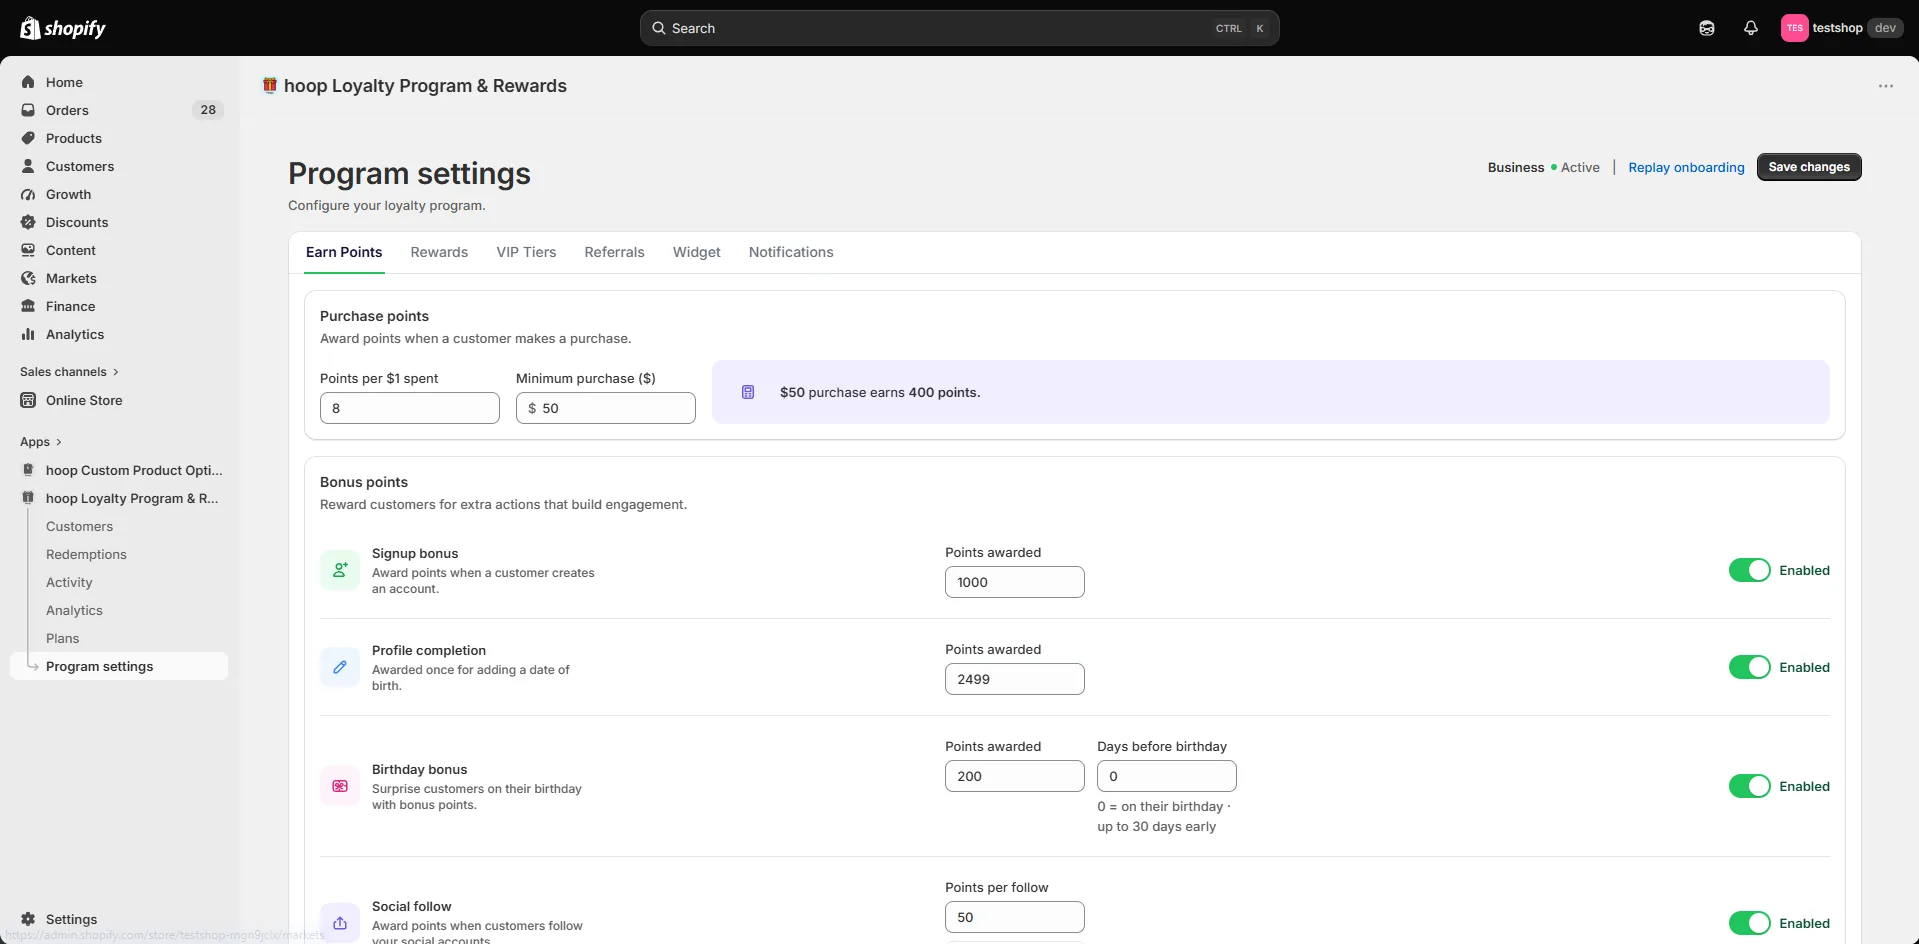Click the Birthday bonus gift icon
The width and height of the screenshot is (1919, 944).
(x=340, y=786)
